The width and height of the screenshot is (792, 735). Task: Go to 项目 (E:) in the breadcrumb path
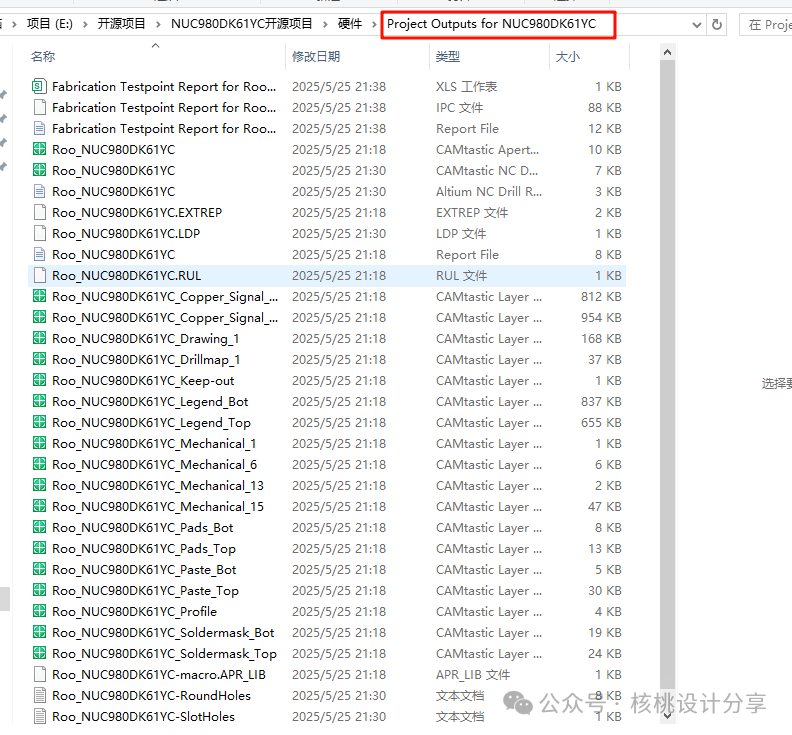pyautogui.click(x=50, y=24)
